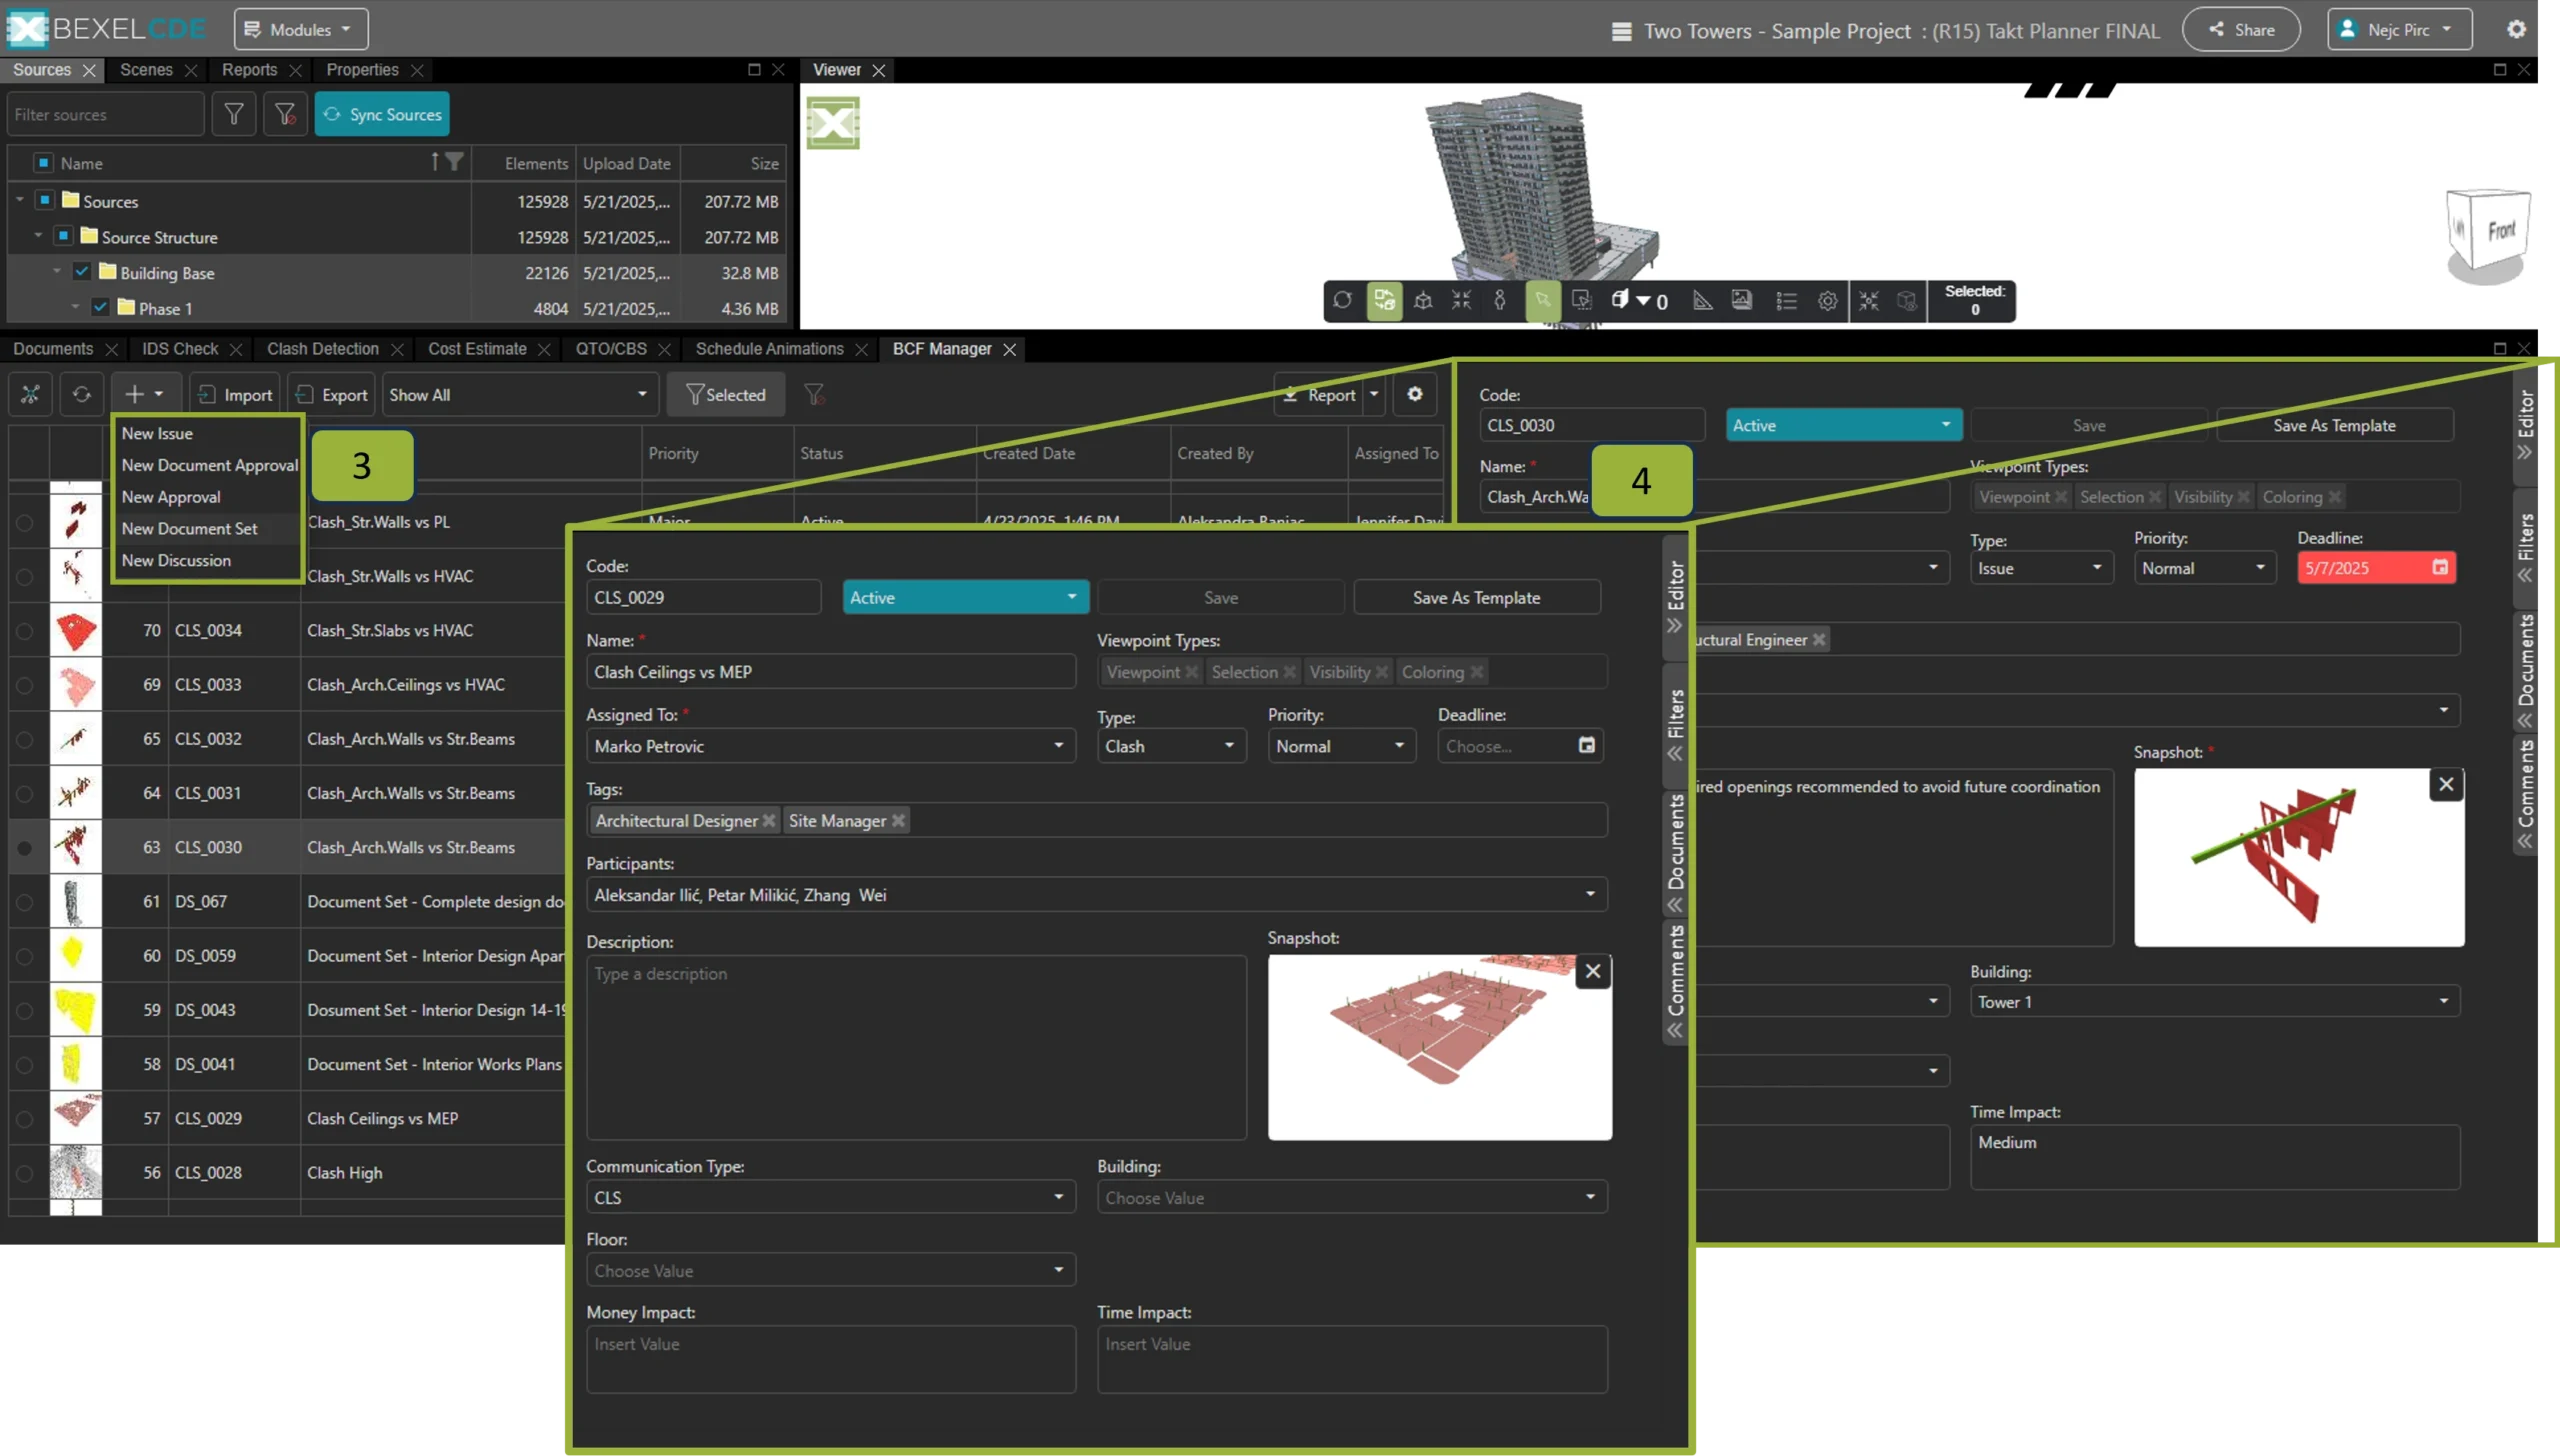Select radio button for CLS_0028 row
The height and width of the screenshot is (1456, 2560).
24,1172
